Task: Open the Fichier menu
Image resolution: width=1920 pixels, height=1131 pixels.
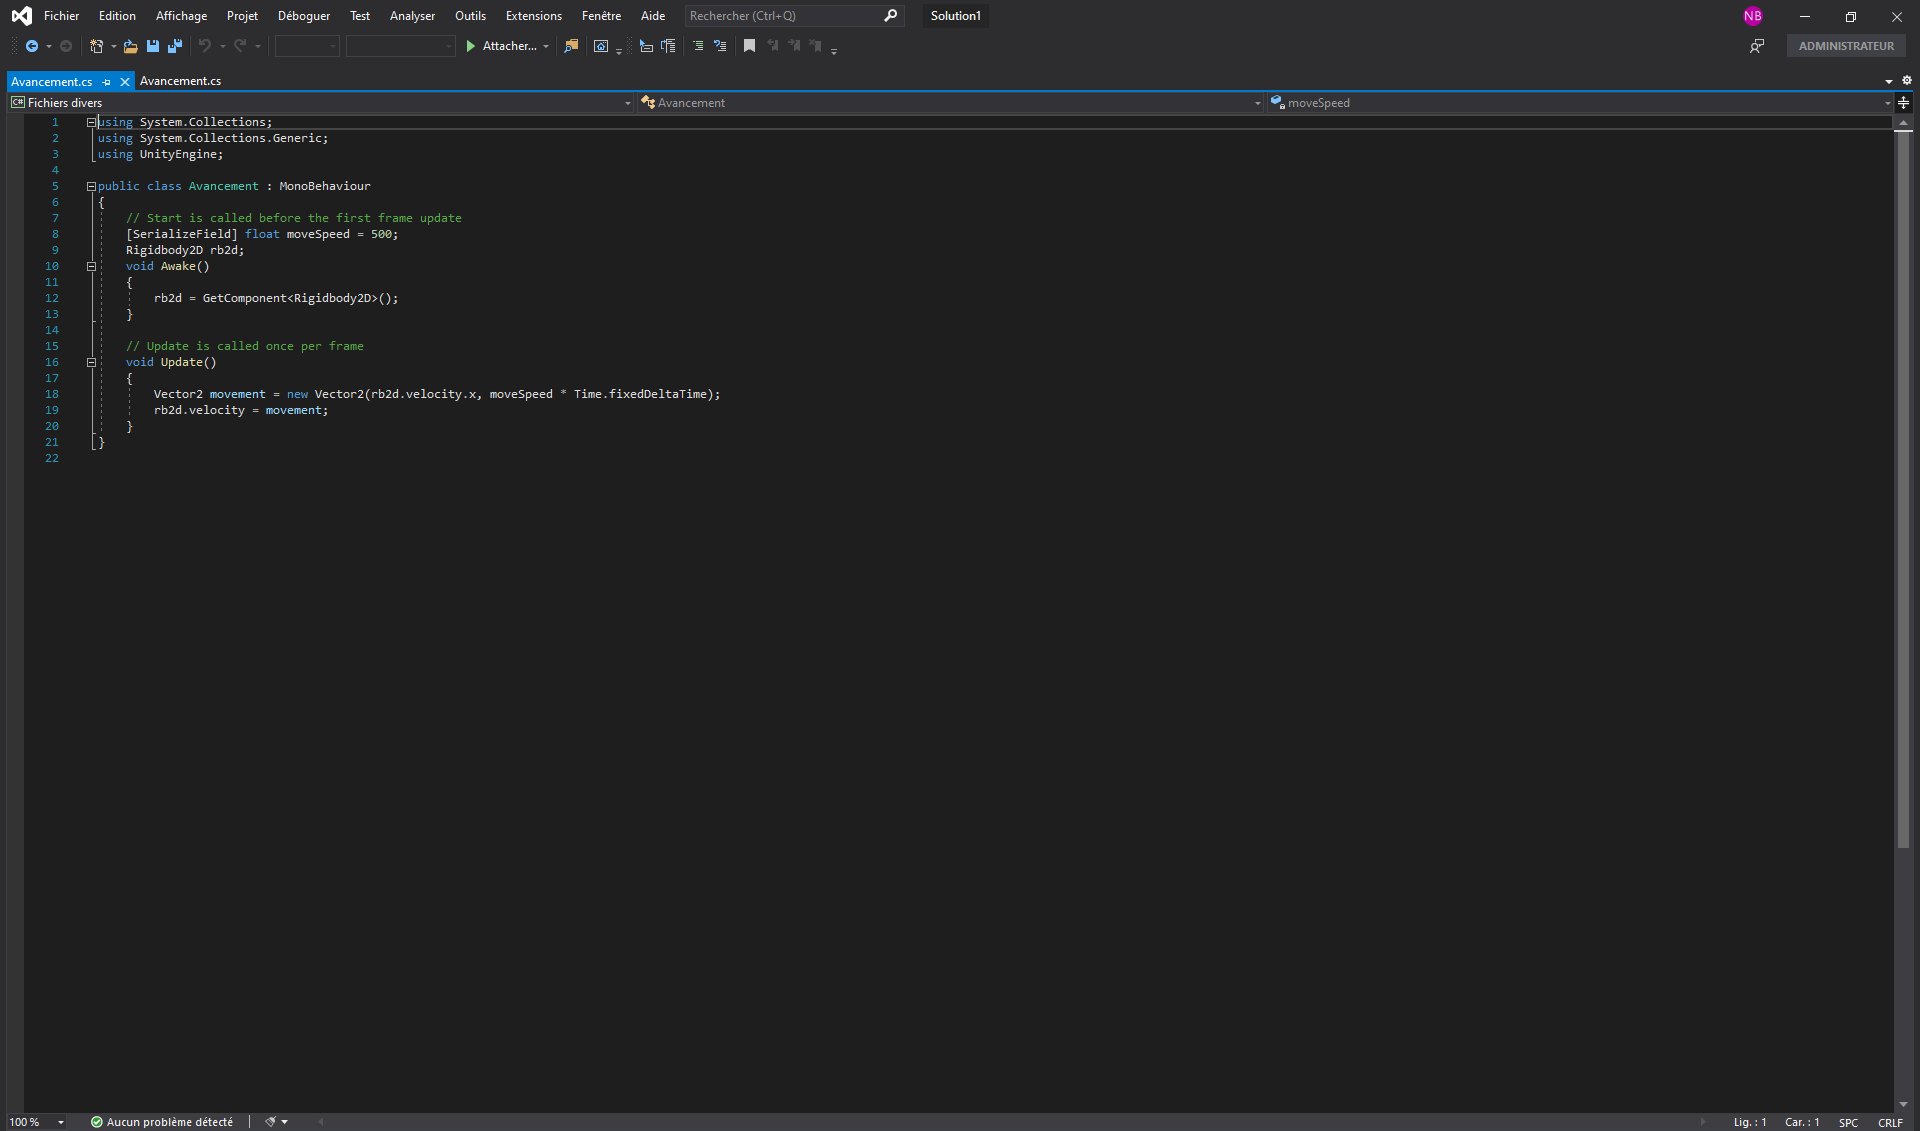Action: click(61, 16)
